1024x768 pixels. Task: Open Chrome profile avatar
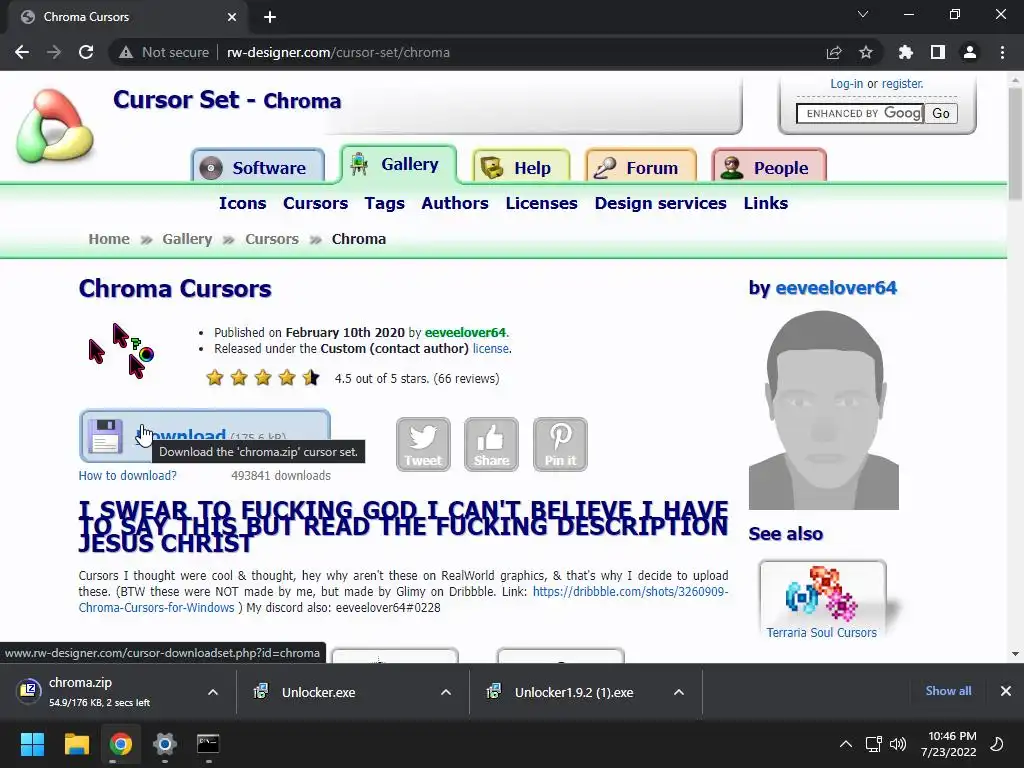coord(970,52)
